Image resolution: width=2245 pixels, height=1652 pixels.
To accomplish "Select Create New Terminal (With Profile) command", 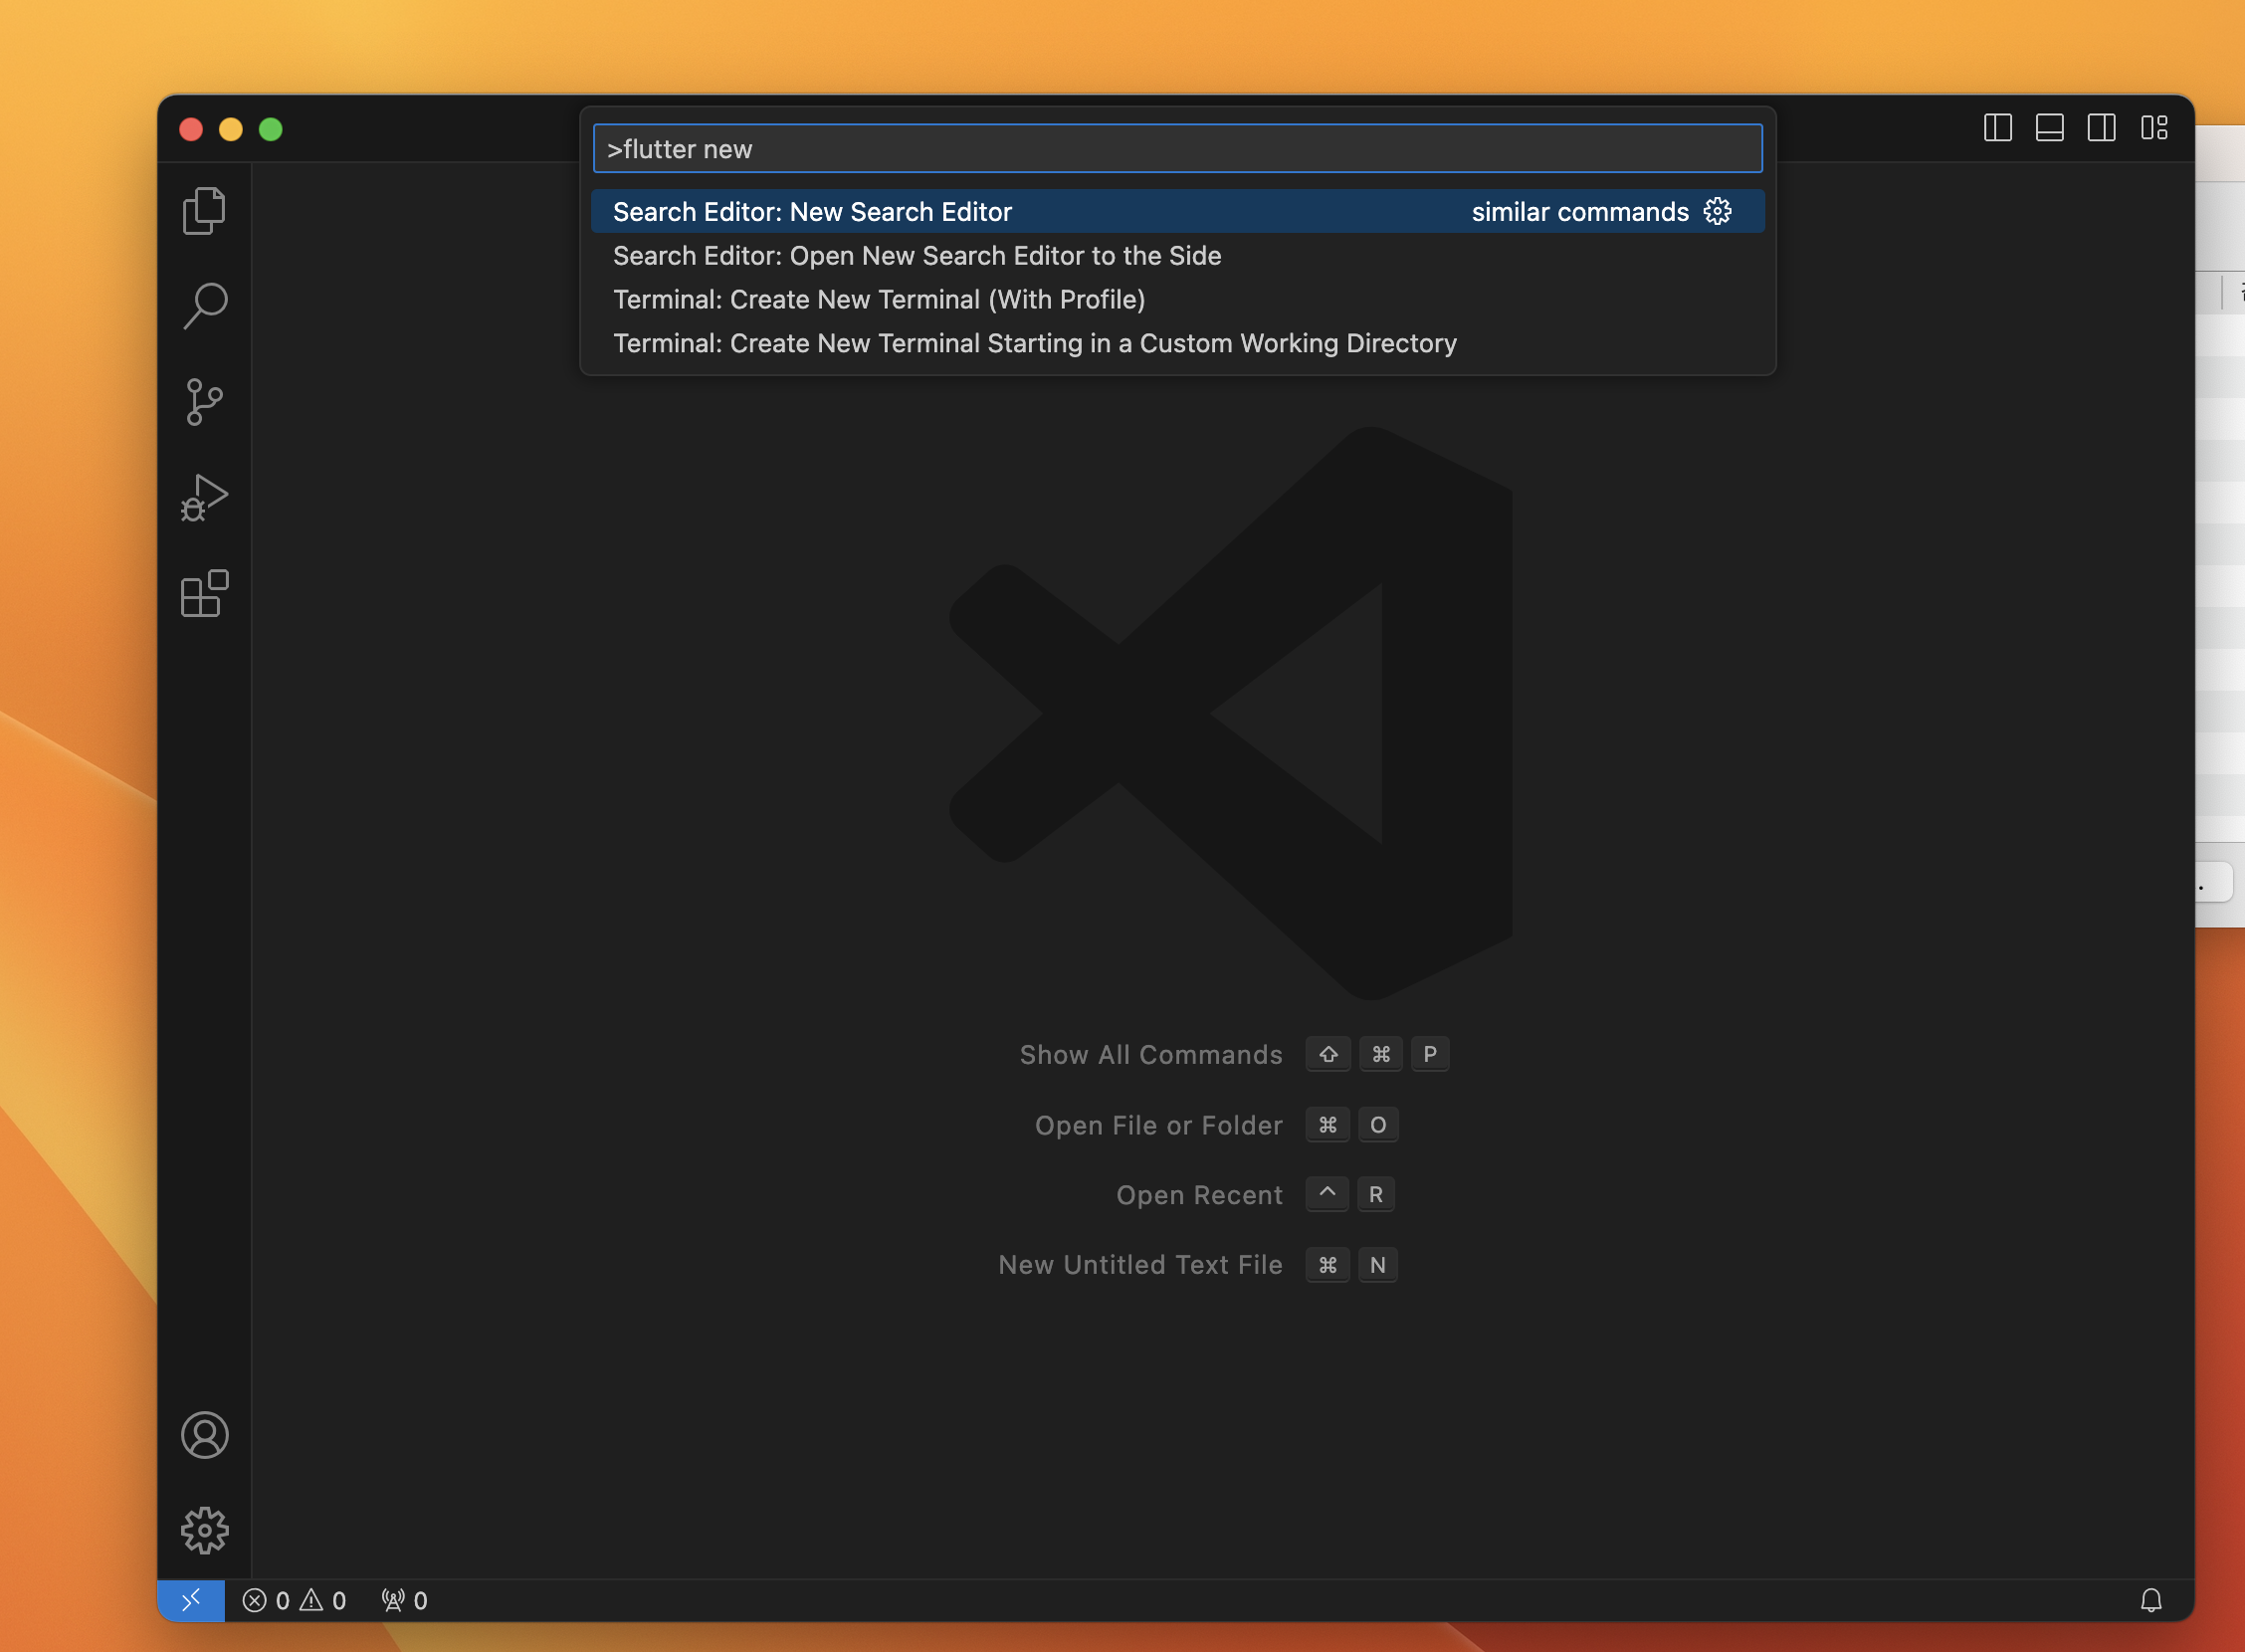I will tap(1177, 299).
